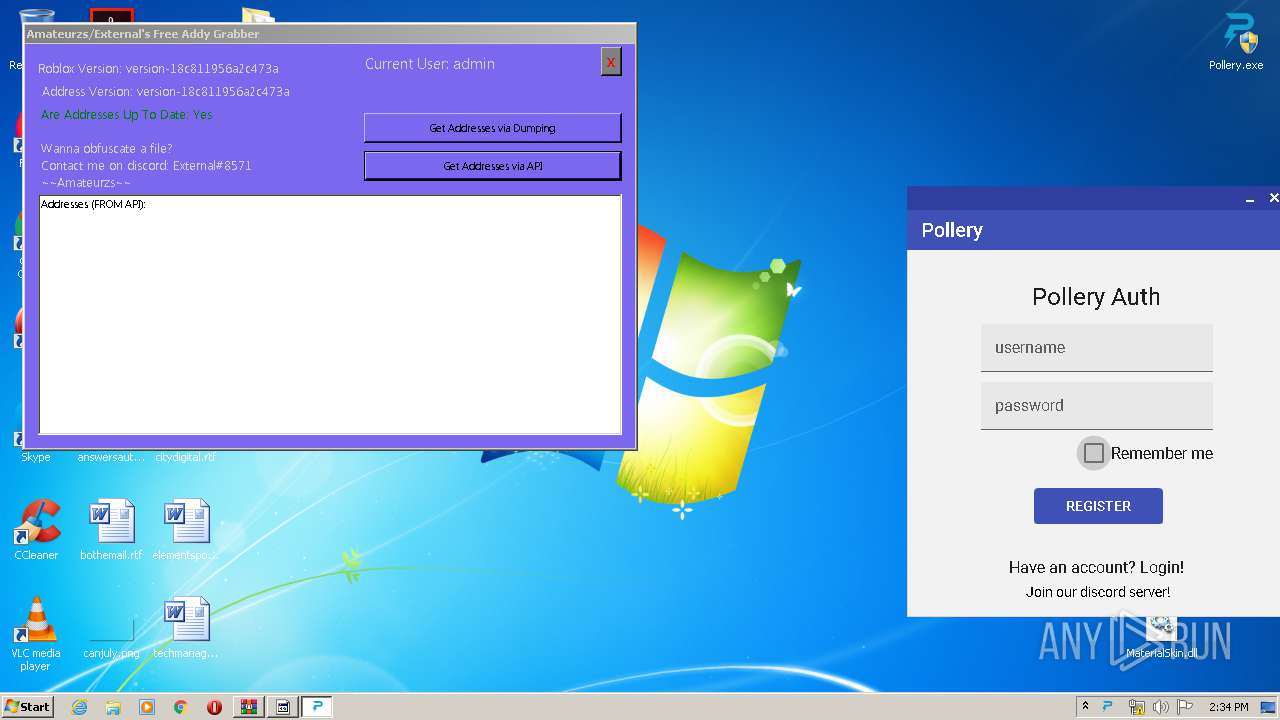This screenshot has width=1280, height=720.
Task: Click the 2:34 PM system clock
Action: tap(1228, 707)
